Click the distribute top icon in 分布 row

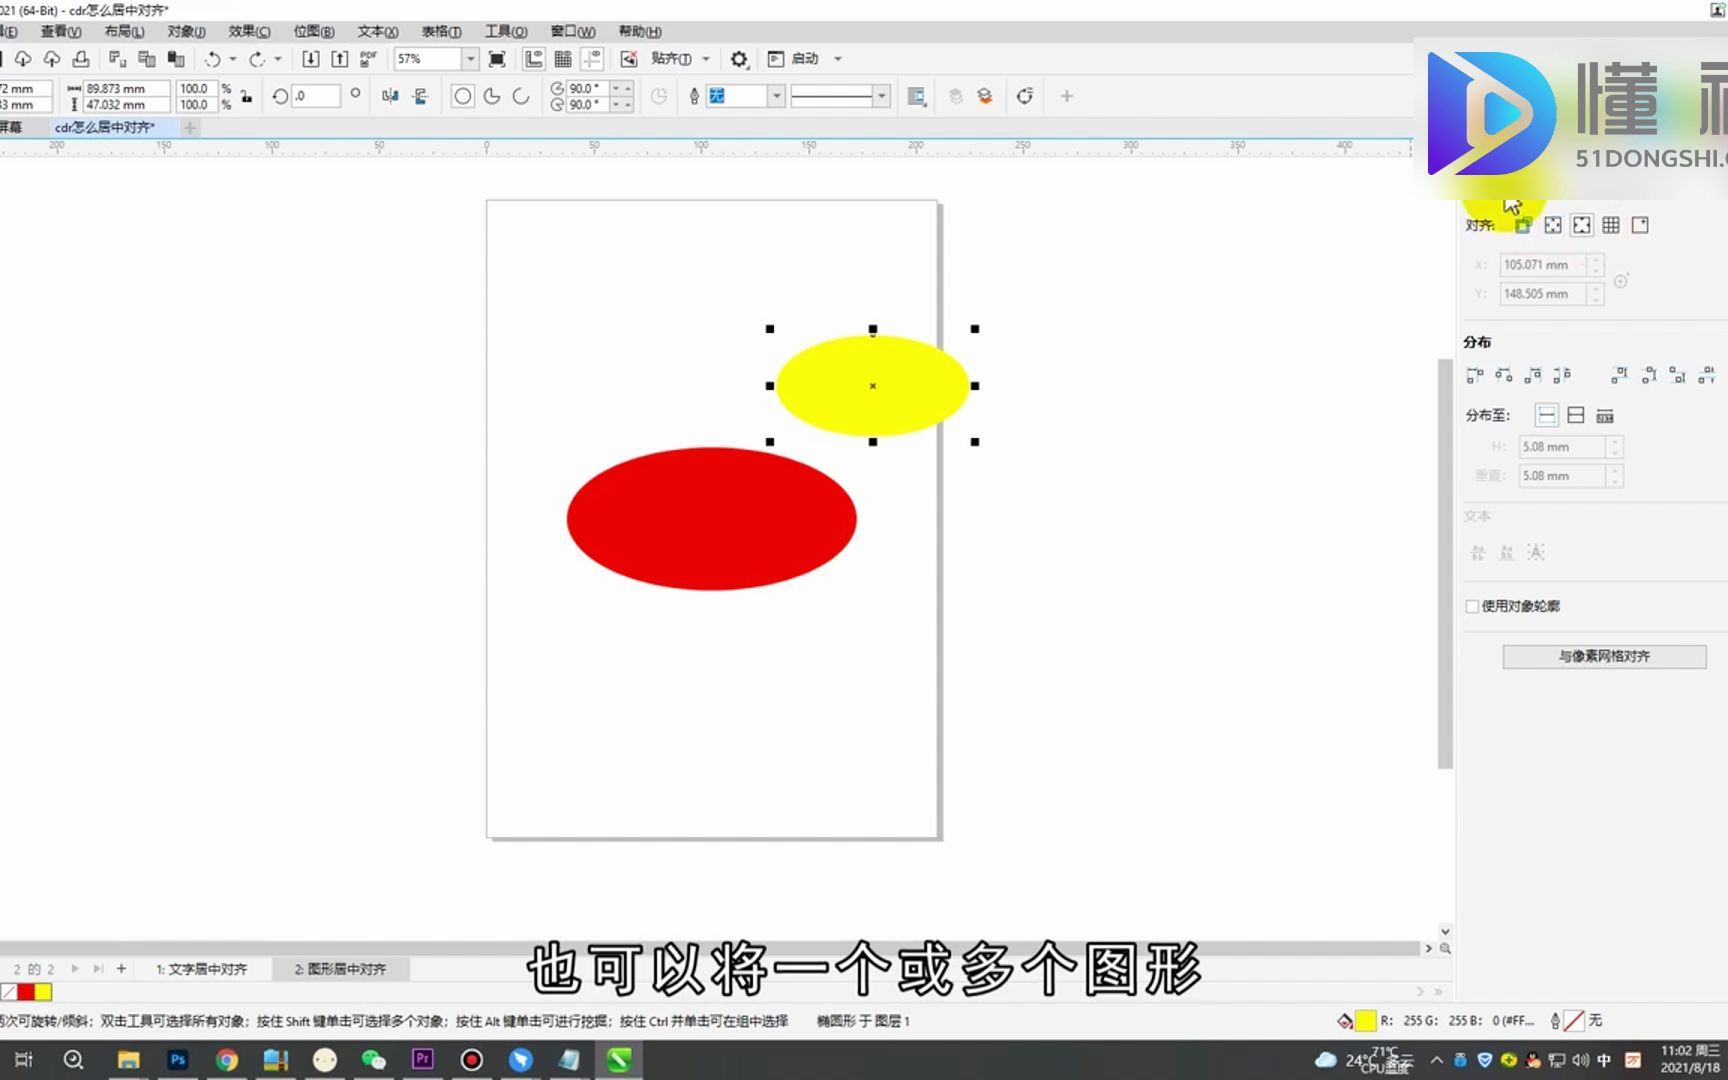[1619, 375]
